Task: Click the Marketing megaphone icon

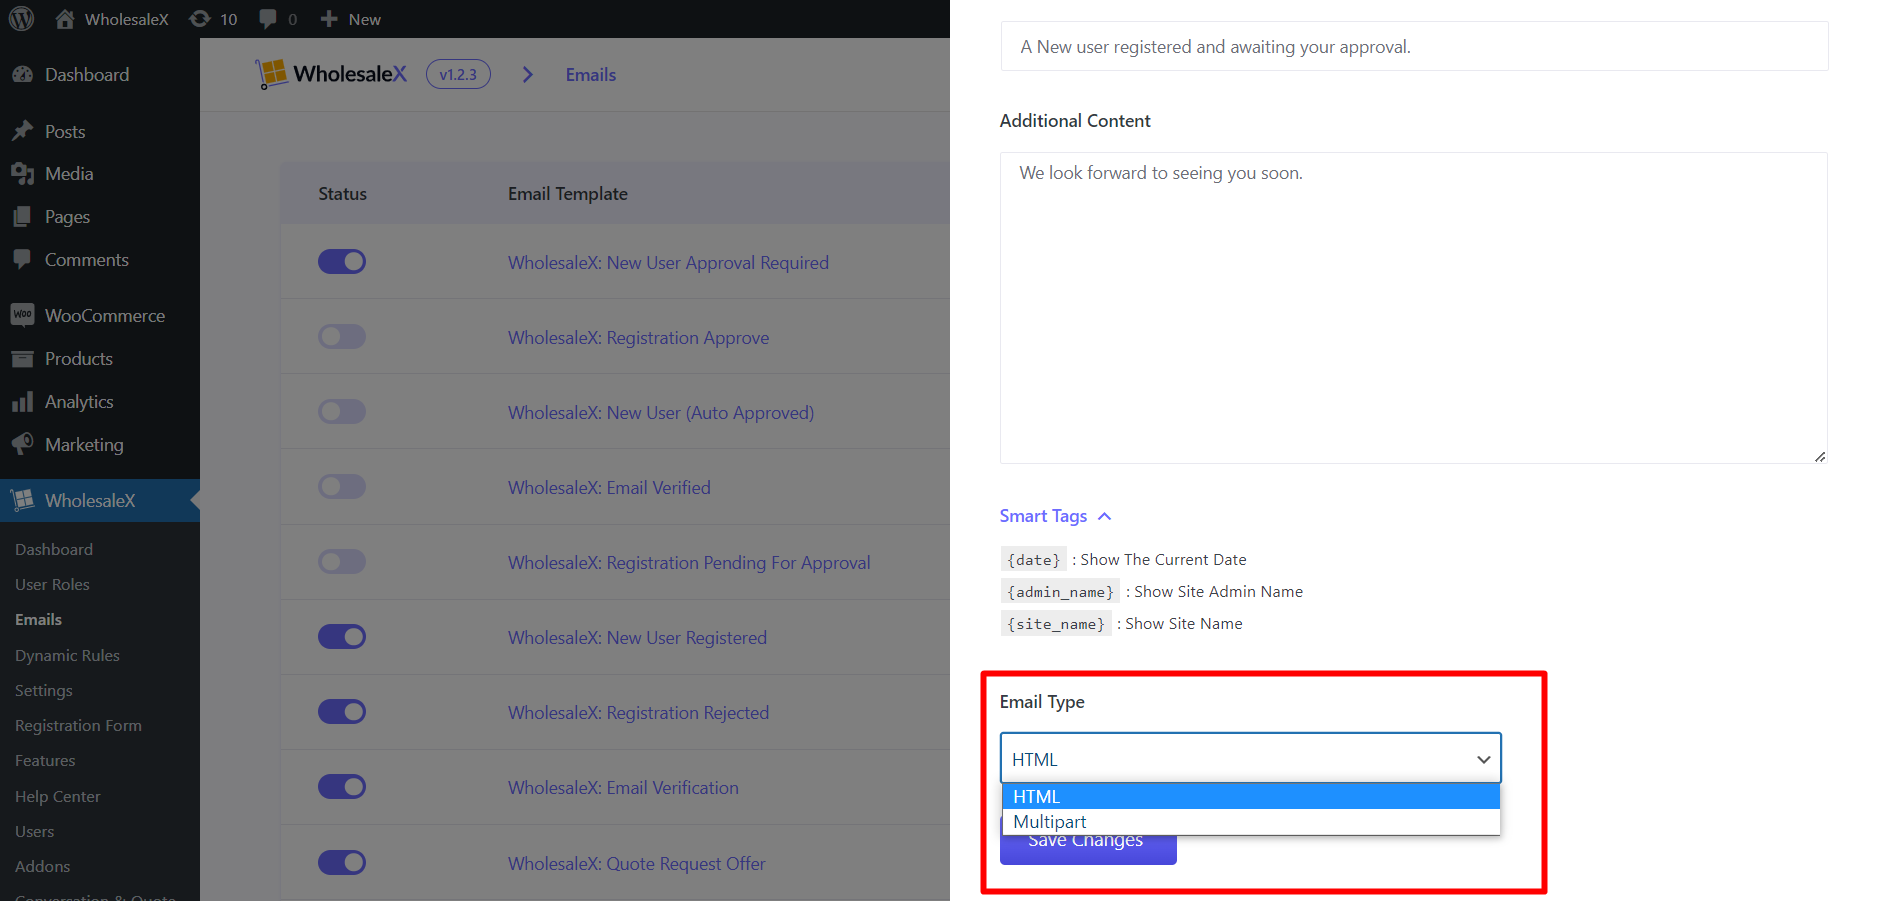Action: tap(22, 444)
